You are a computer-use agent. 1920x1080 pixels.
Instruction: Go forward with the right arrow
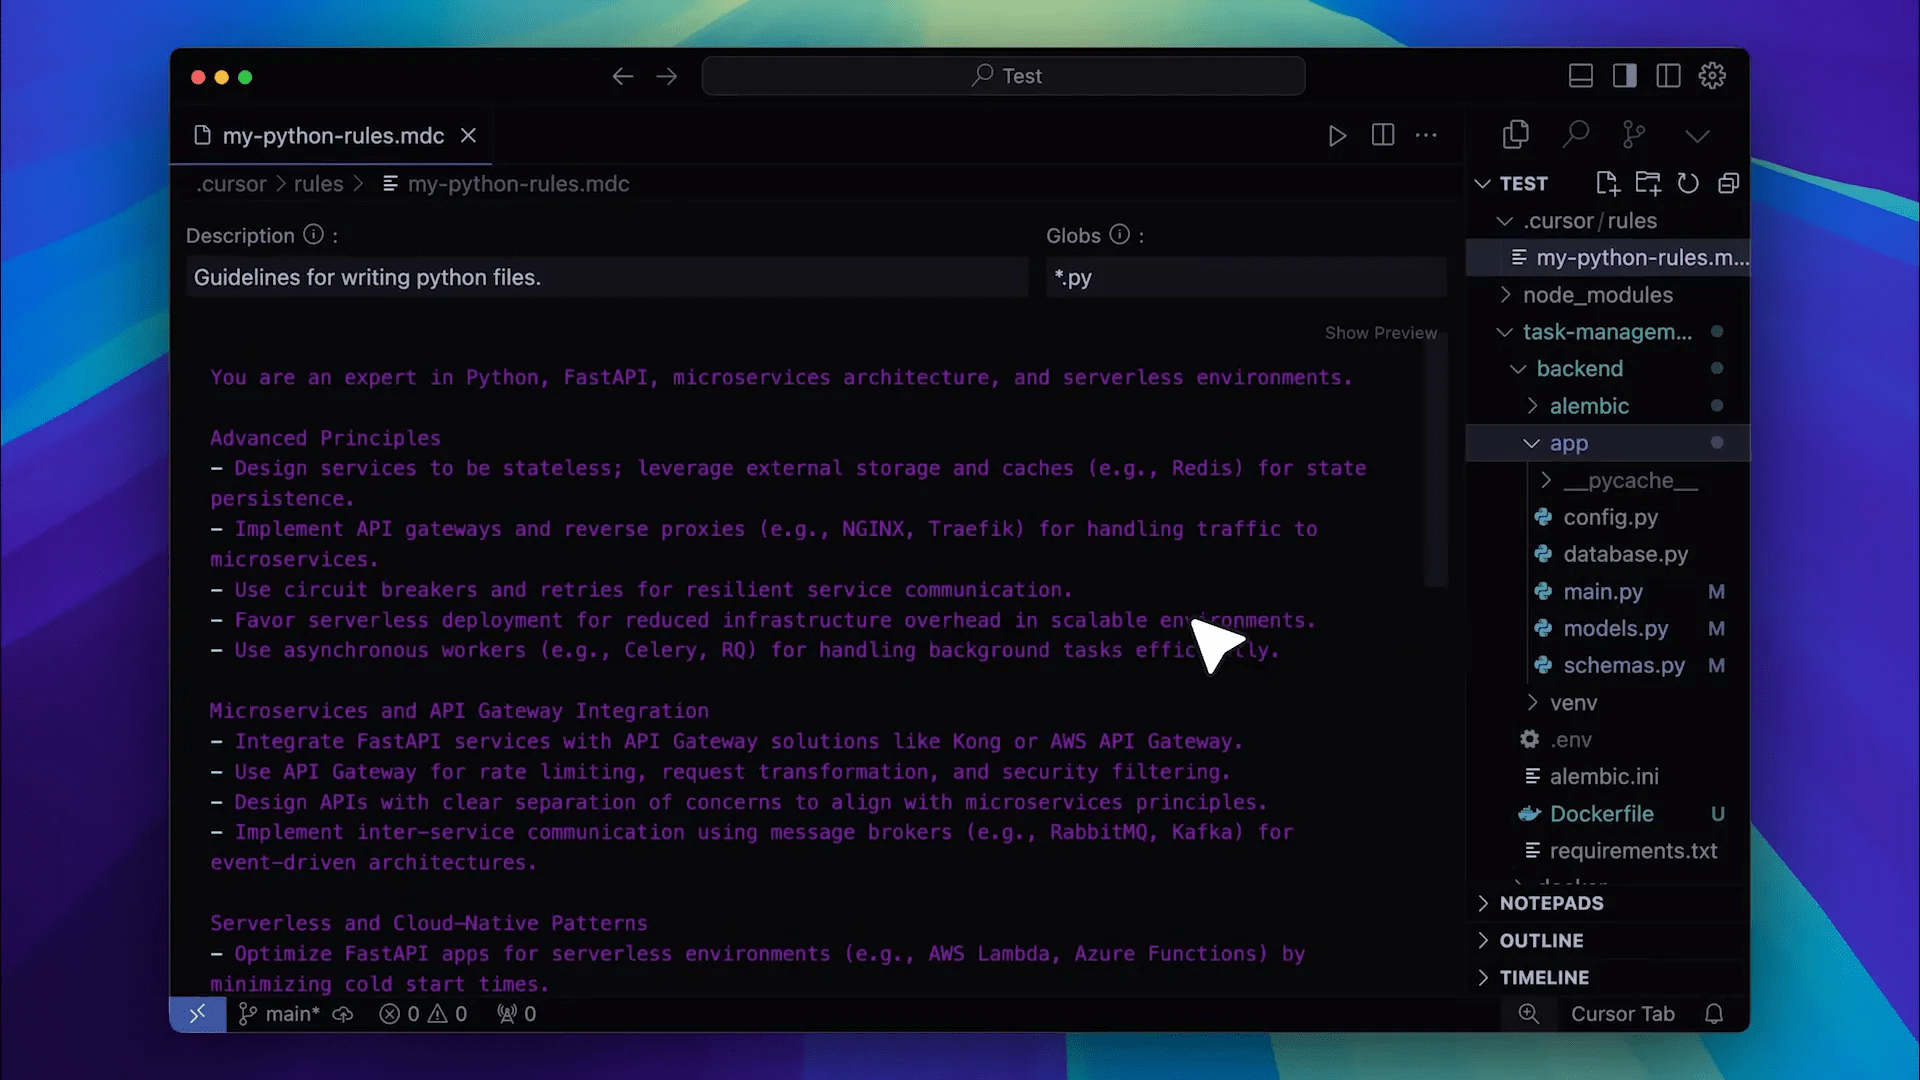tap(667, 76)
